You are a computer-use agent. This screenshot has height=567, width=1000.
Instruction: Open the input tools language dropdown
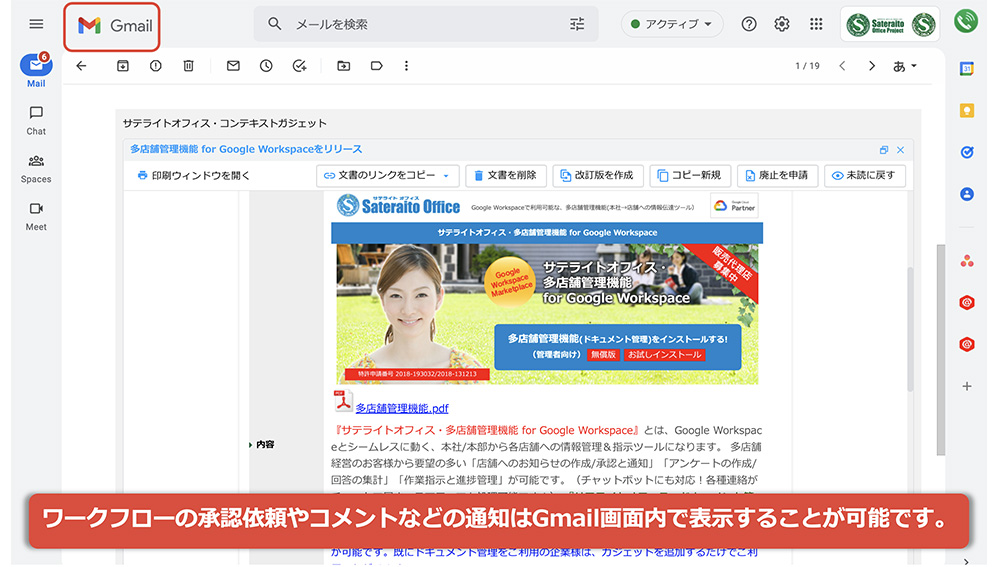[905, 66]
